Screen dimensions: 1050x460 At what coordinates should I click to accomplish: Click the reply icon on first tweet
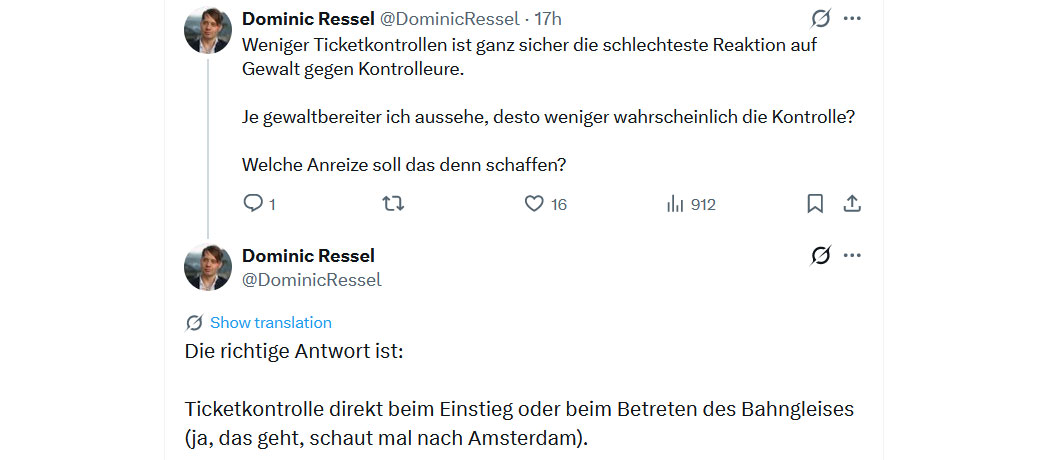pyautogui.click(x=253, y=204)
